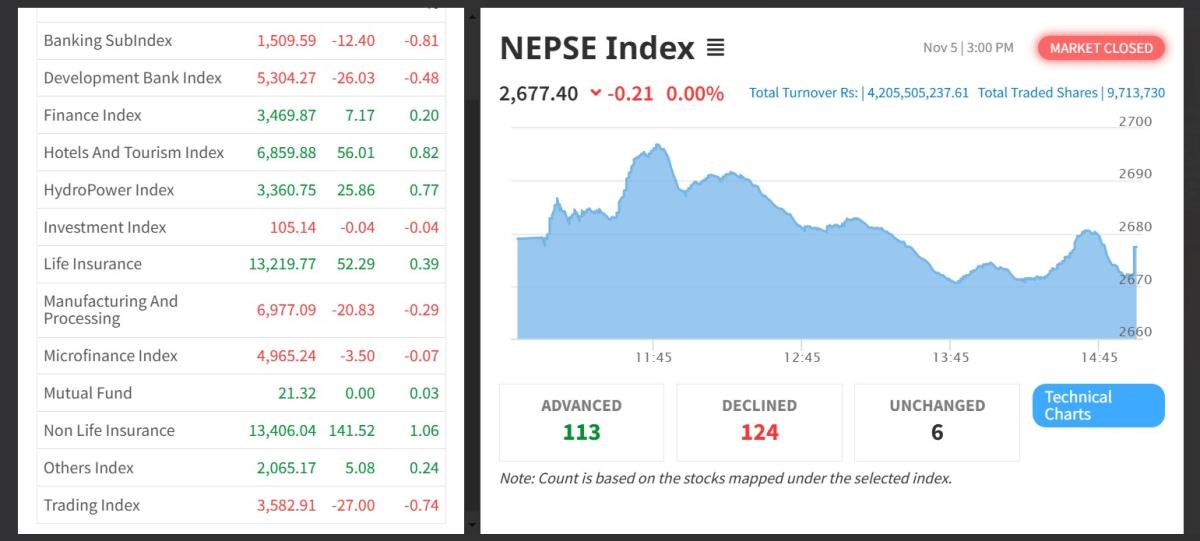Click the ADVANCED 113 stocks box
This screenshot has height=541, width=1200.
coord(581,421)
